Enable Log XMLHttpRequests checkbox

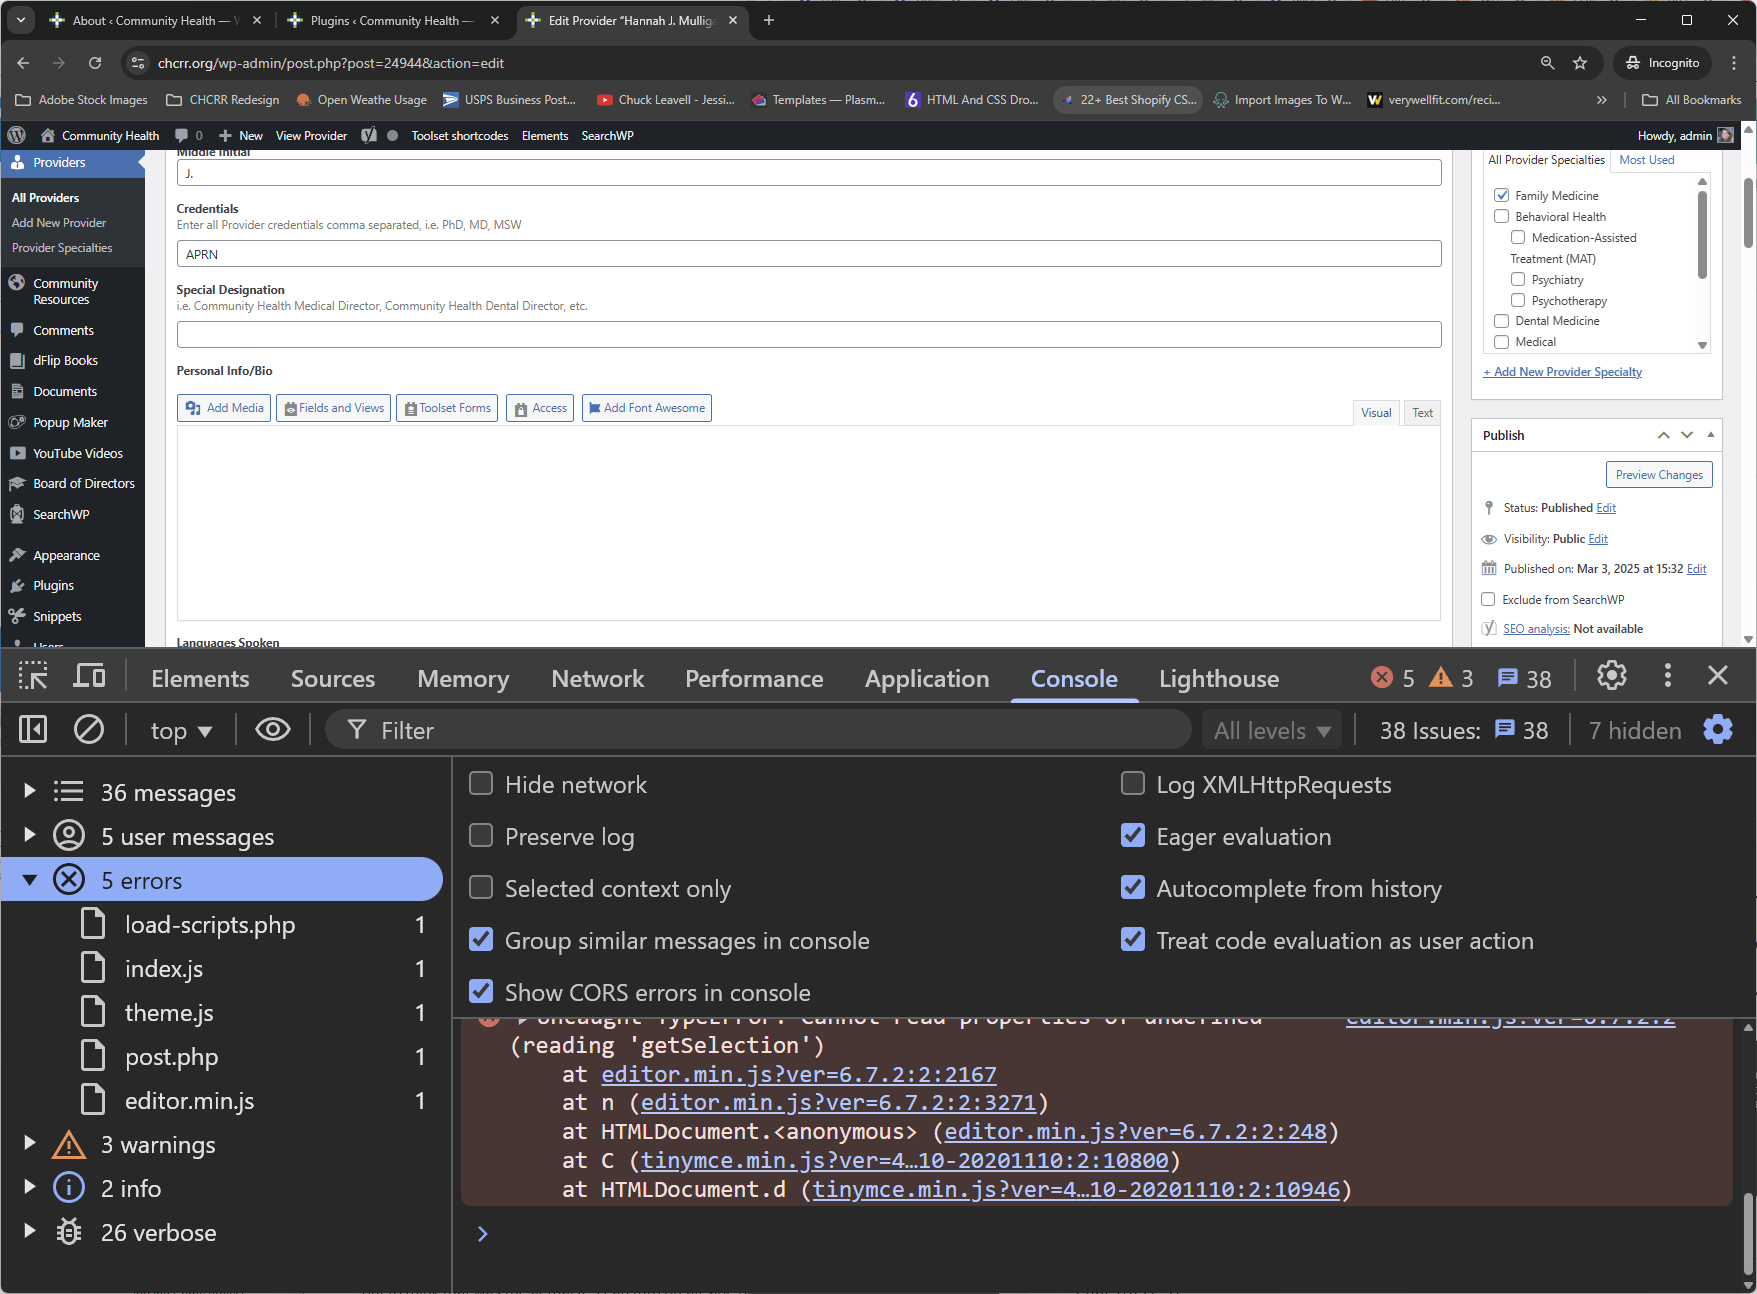tap(1133, 783)
